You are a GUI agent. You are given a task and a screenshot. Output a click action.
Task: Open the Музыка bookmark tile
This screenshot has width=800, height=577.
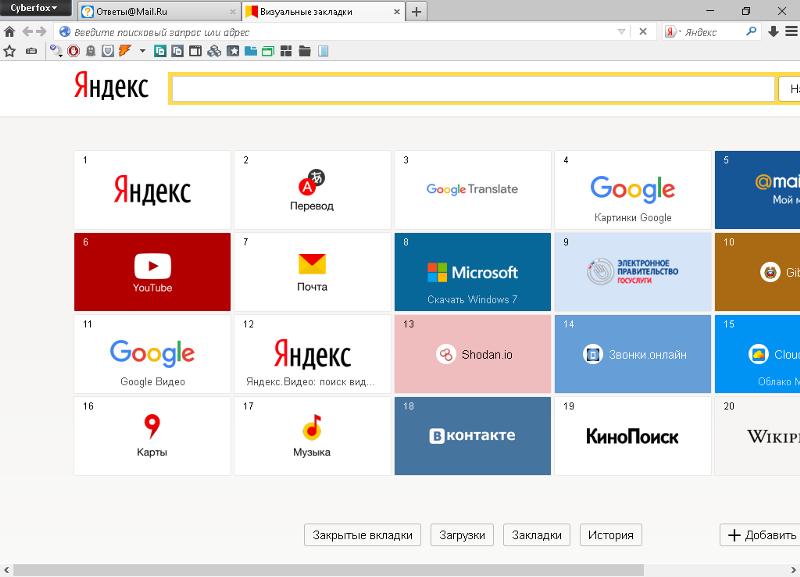click(x=312, y=436)
